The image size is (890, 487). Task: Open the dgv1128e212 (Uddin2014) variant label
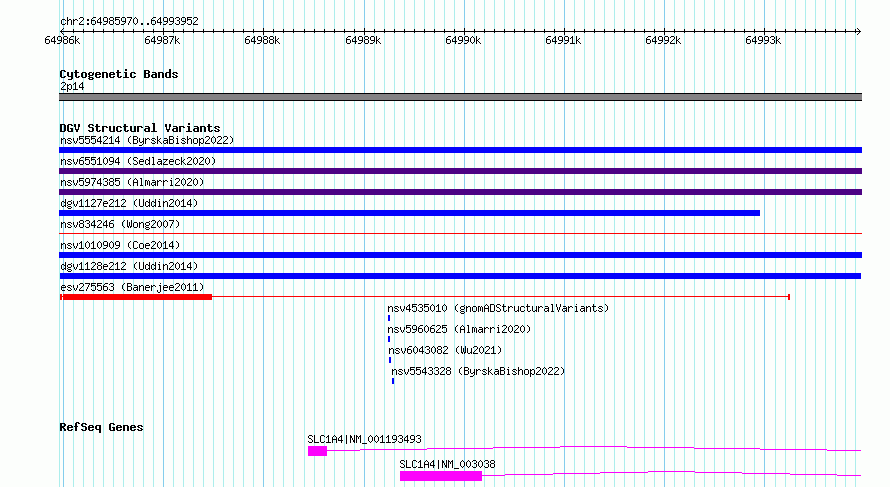129,266
